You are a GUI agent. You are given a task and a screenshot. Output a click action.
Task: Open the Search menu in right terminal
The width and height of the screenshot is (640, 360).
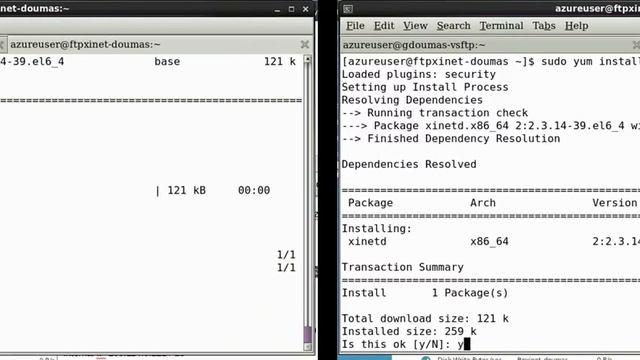coord(453,26)
